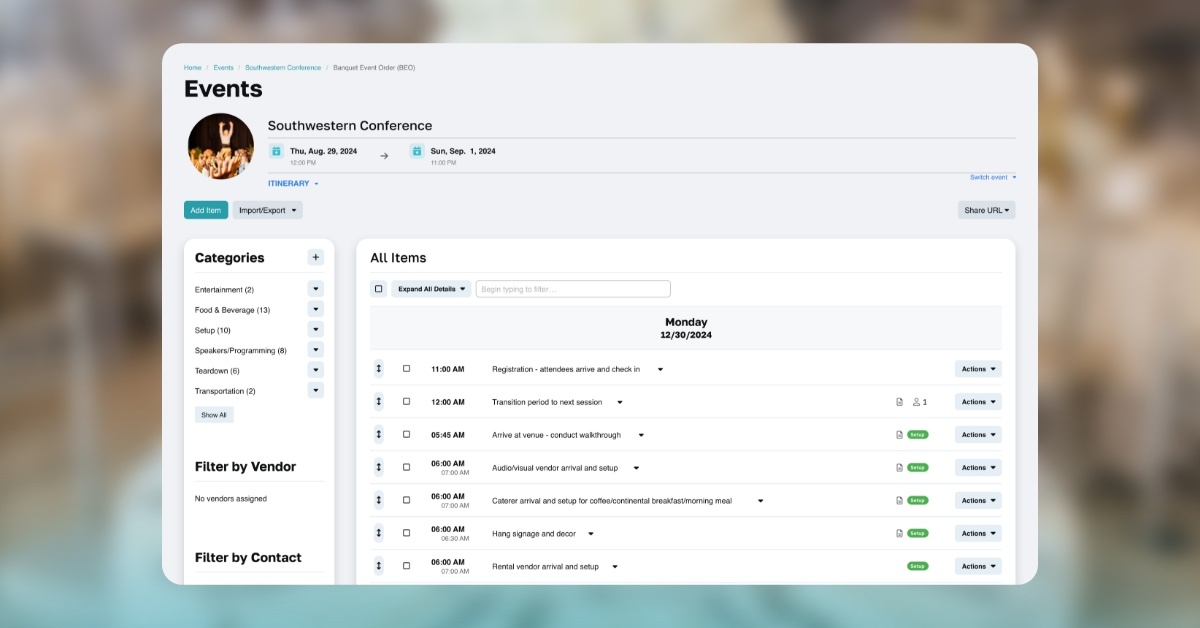
Task: Check the Audio/visual vendor arrival item
Action: pyautogui.click(x=406, y=467)
